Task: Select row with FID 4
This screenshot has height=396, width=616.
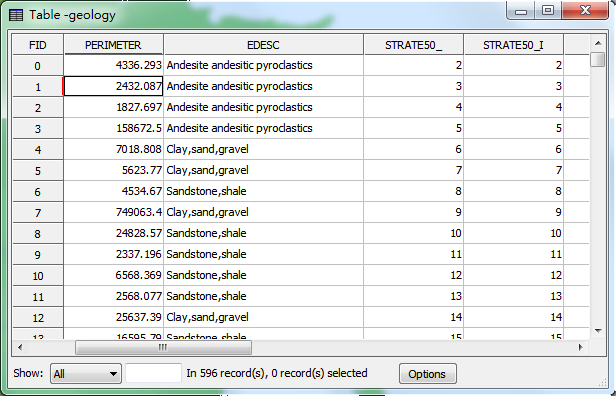Action: 38,149
